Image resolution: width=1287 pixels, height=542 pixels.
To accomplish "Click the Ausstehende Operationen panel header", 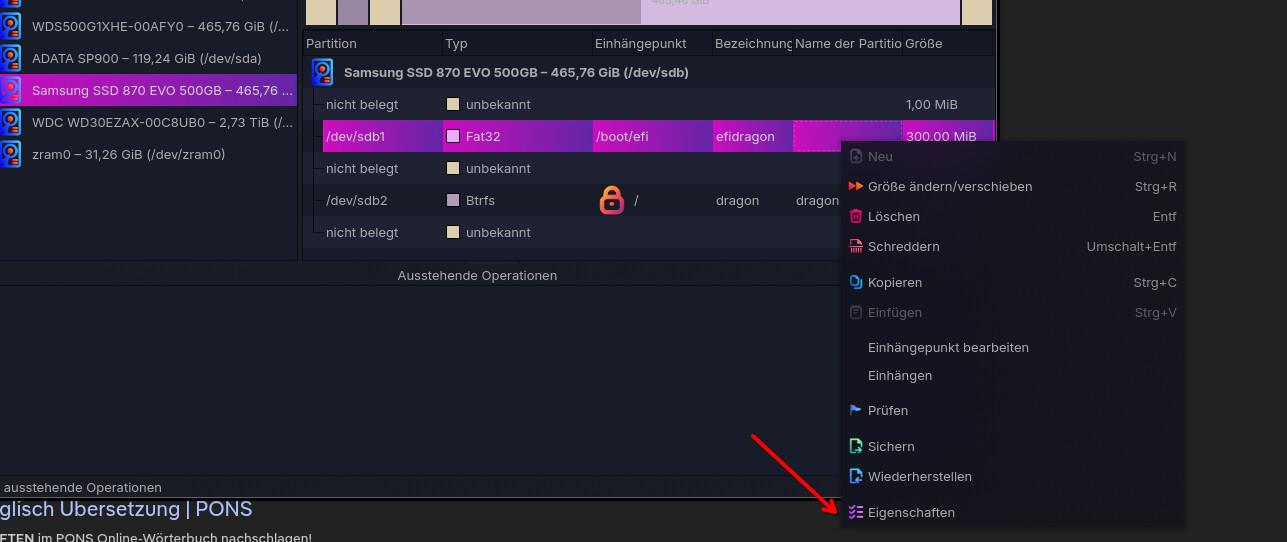I will [477, 275].
